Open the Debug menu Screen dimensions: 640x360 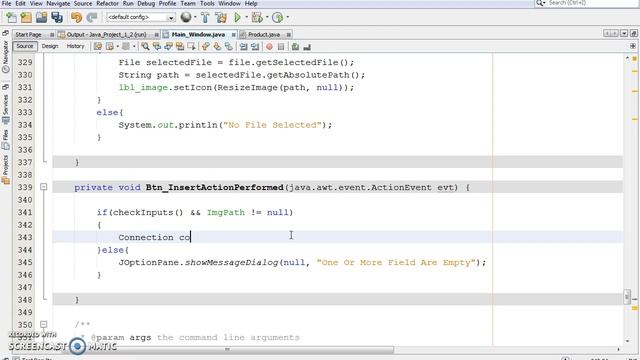point(146,3)
